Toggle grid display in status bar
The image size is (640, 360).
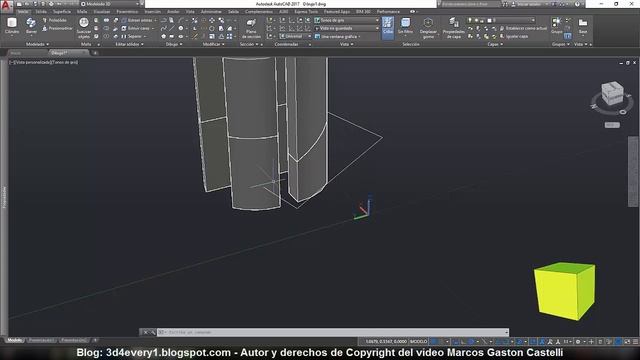click(x=435, y=341)
